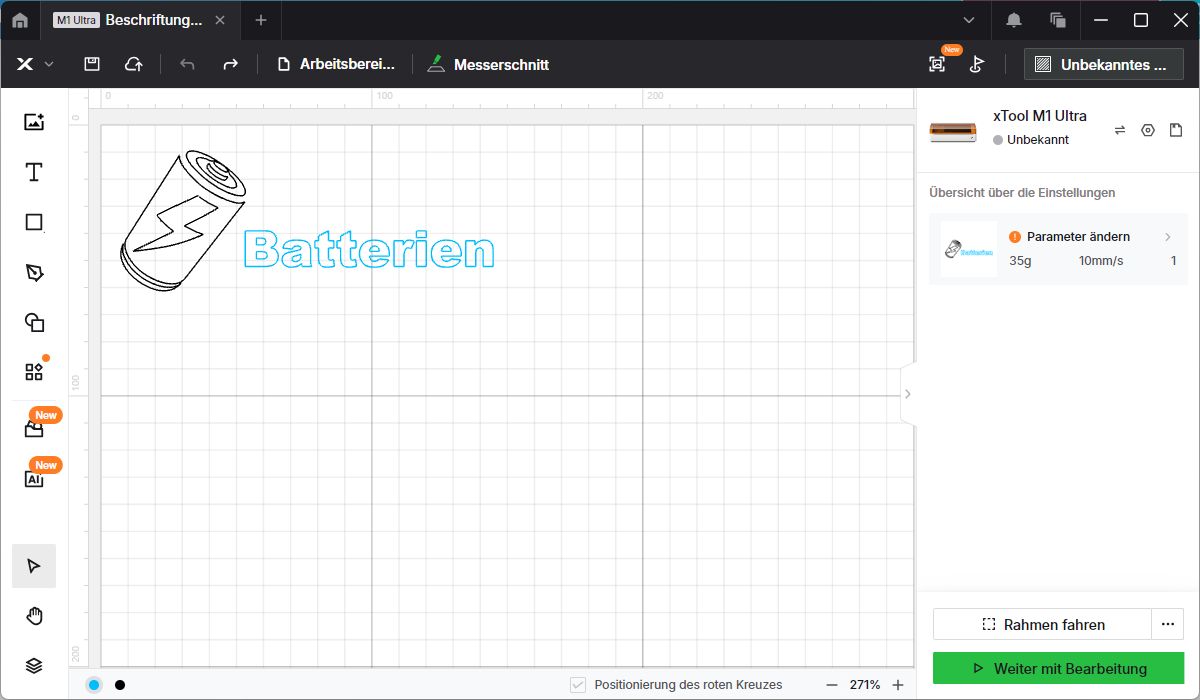Click the redo arrow
This screenshot has width=1200, height=700.
click(230, 64)
